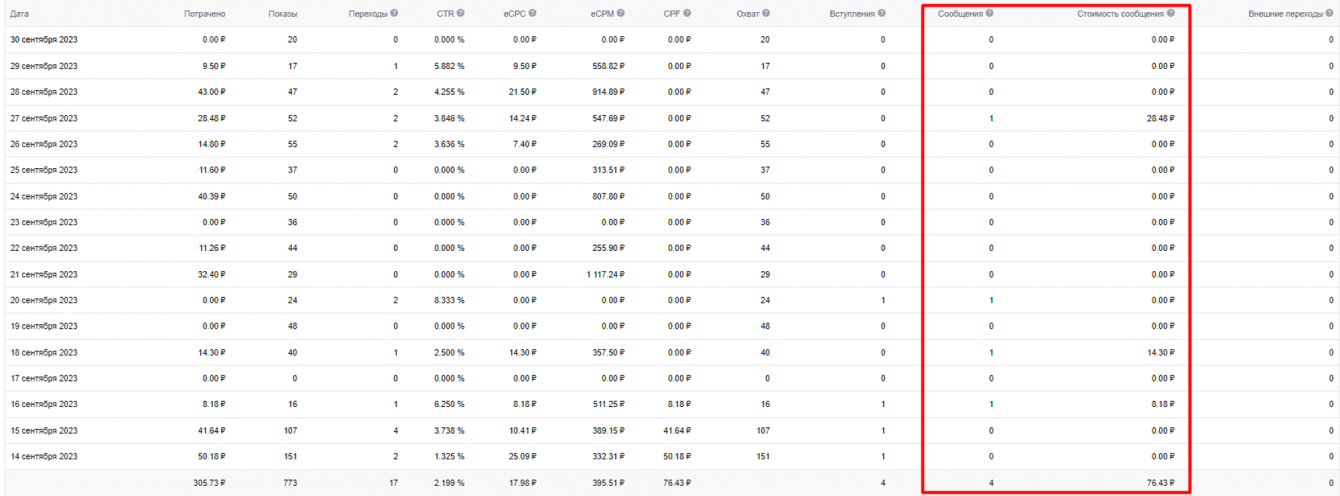Select the 27 сентября 2023 date cell
This screenshot has height=496, width=1340.
pos(44,118)
